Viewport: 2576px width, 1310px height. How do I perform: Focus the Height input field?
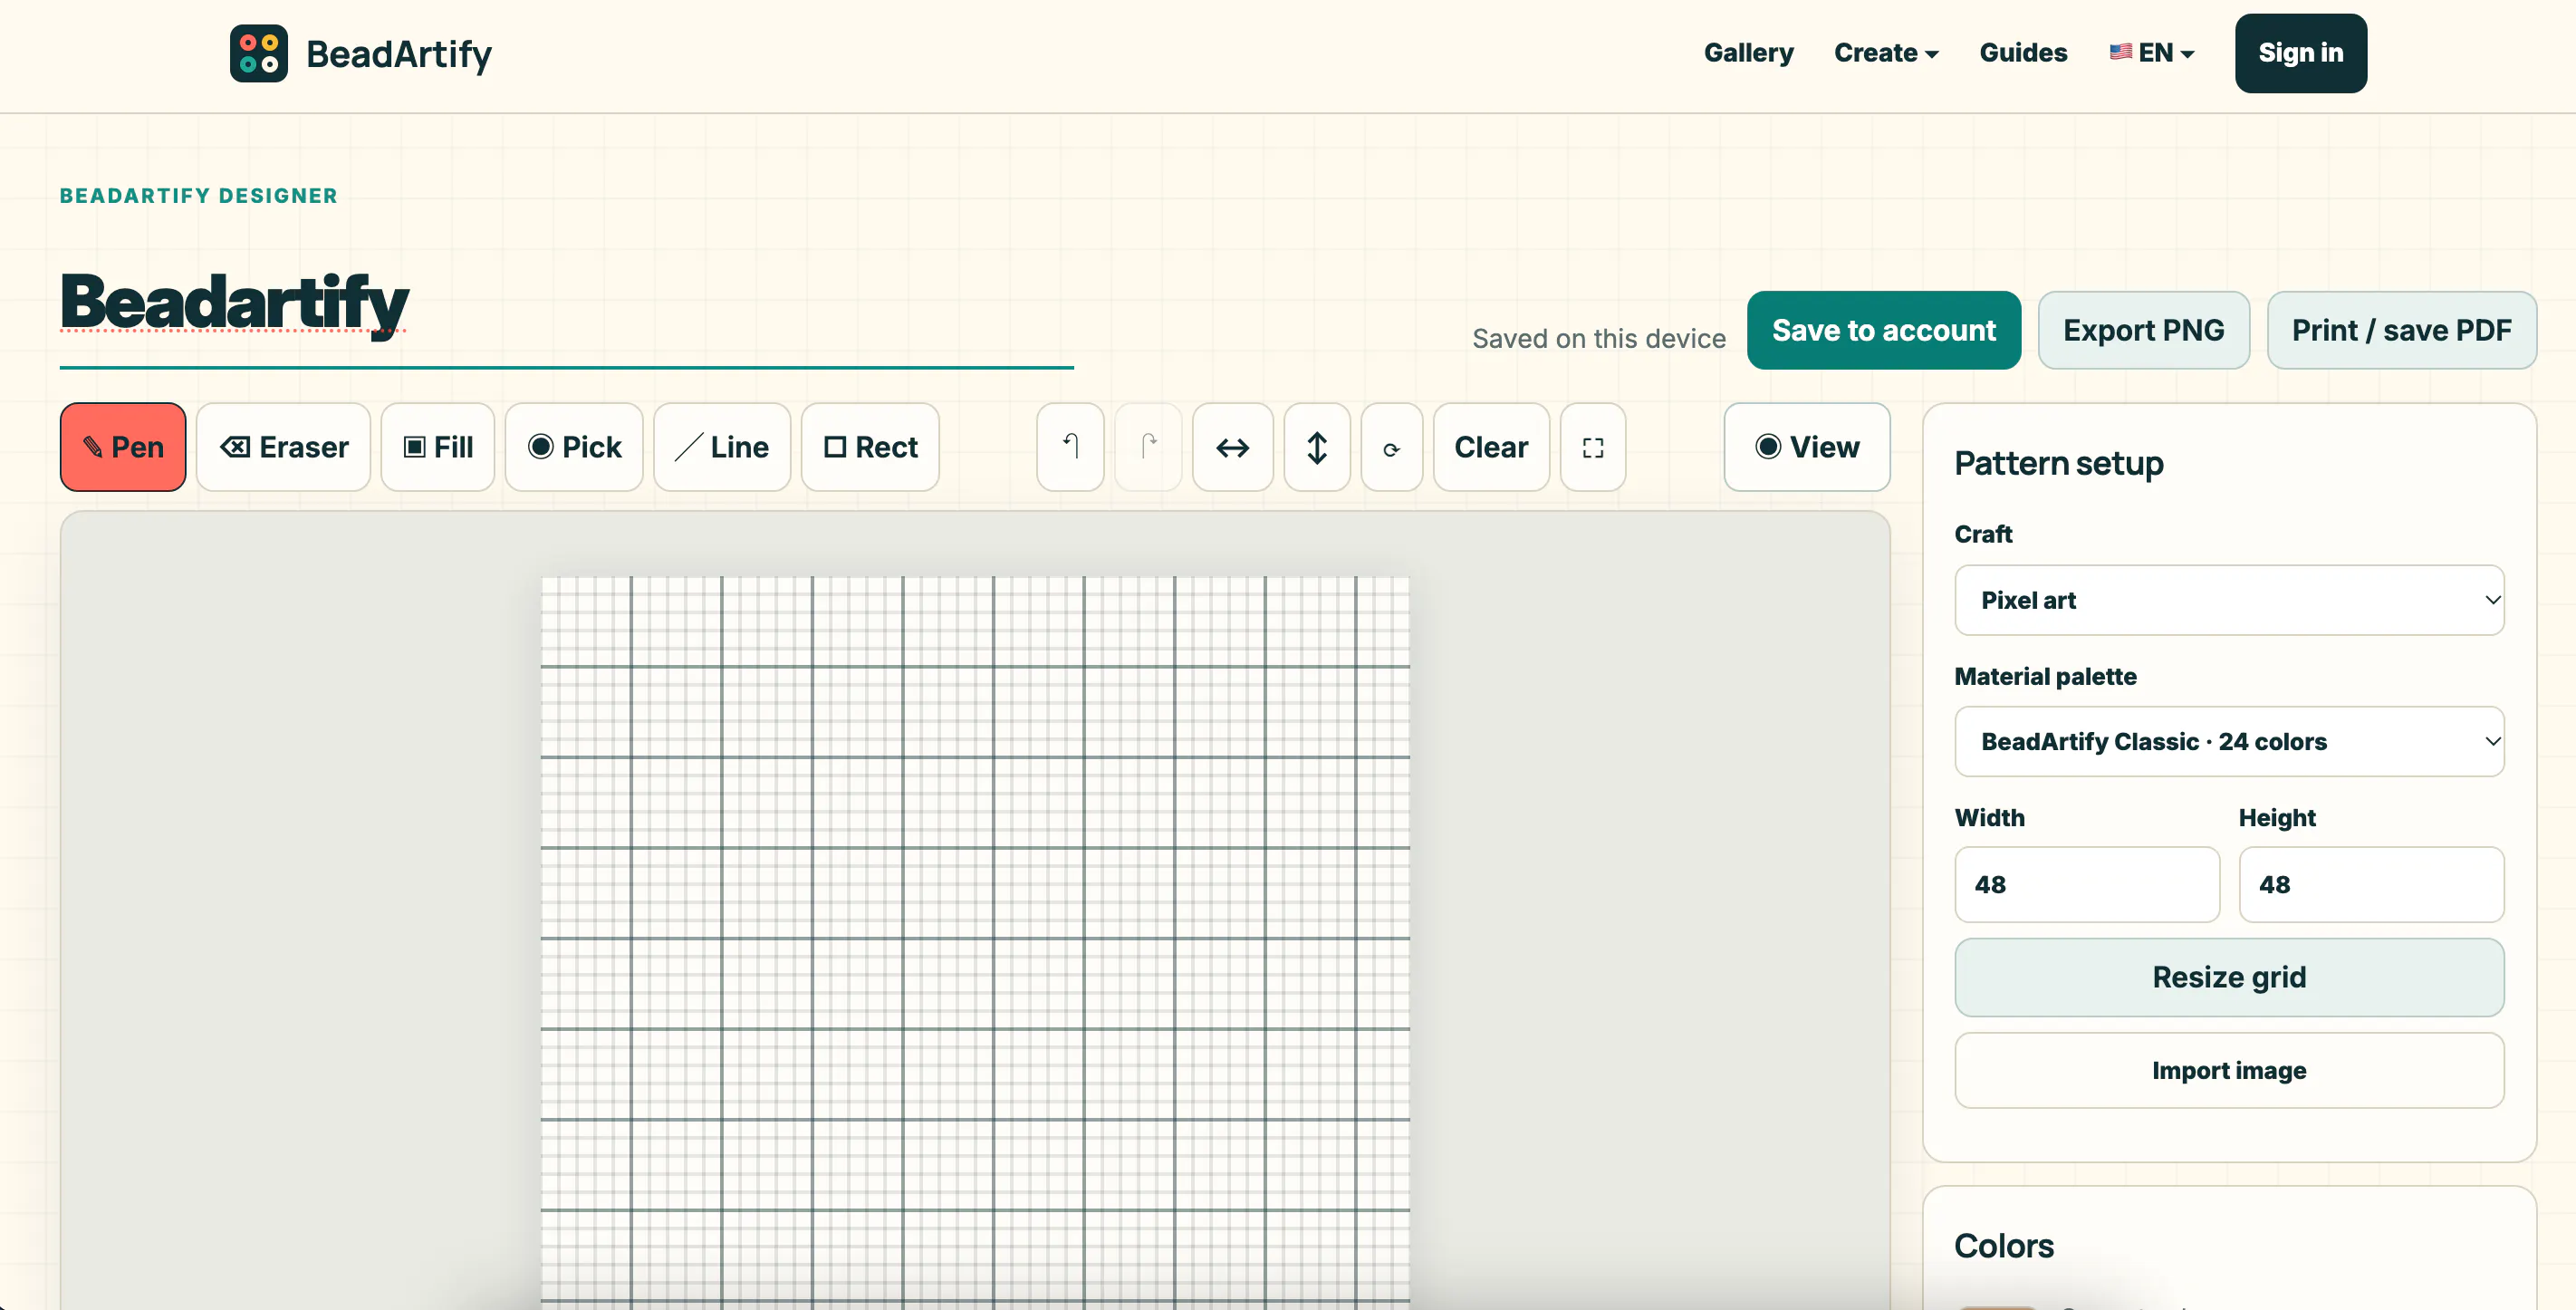2371,884
